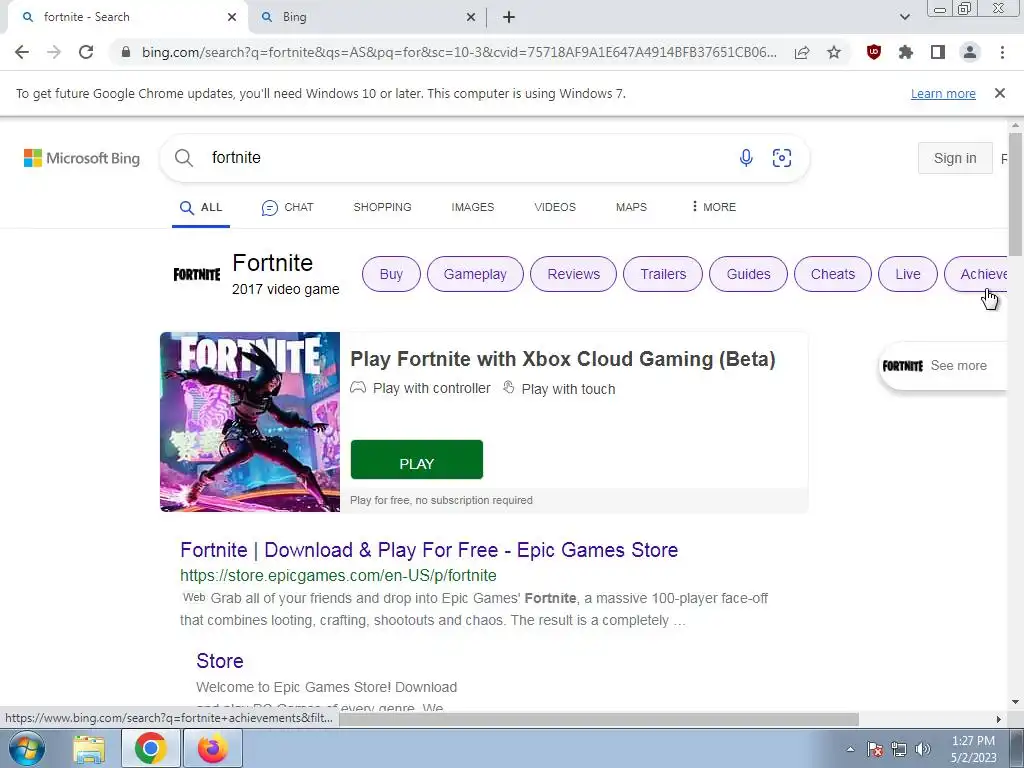Open visual search camera icon
The image size is (1024, 768).
pyautogui.click(x=782, y=157)
